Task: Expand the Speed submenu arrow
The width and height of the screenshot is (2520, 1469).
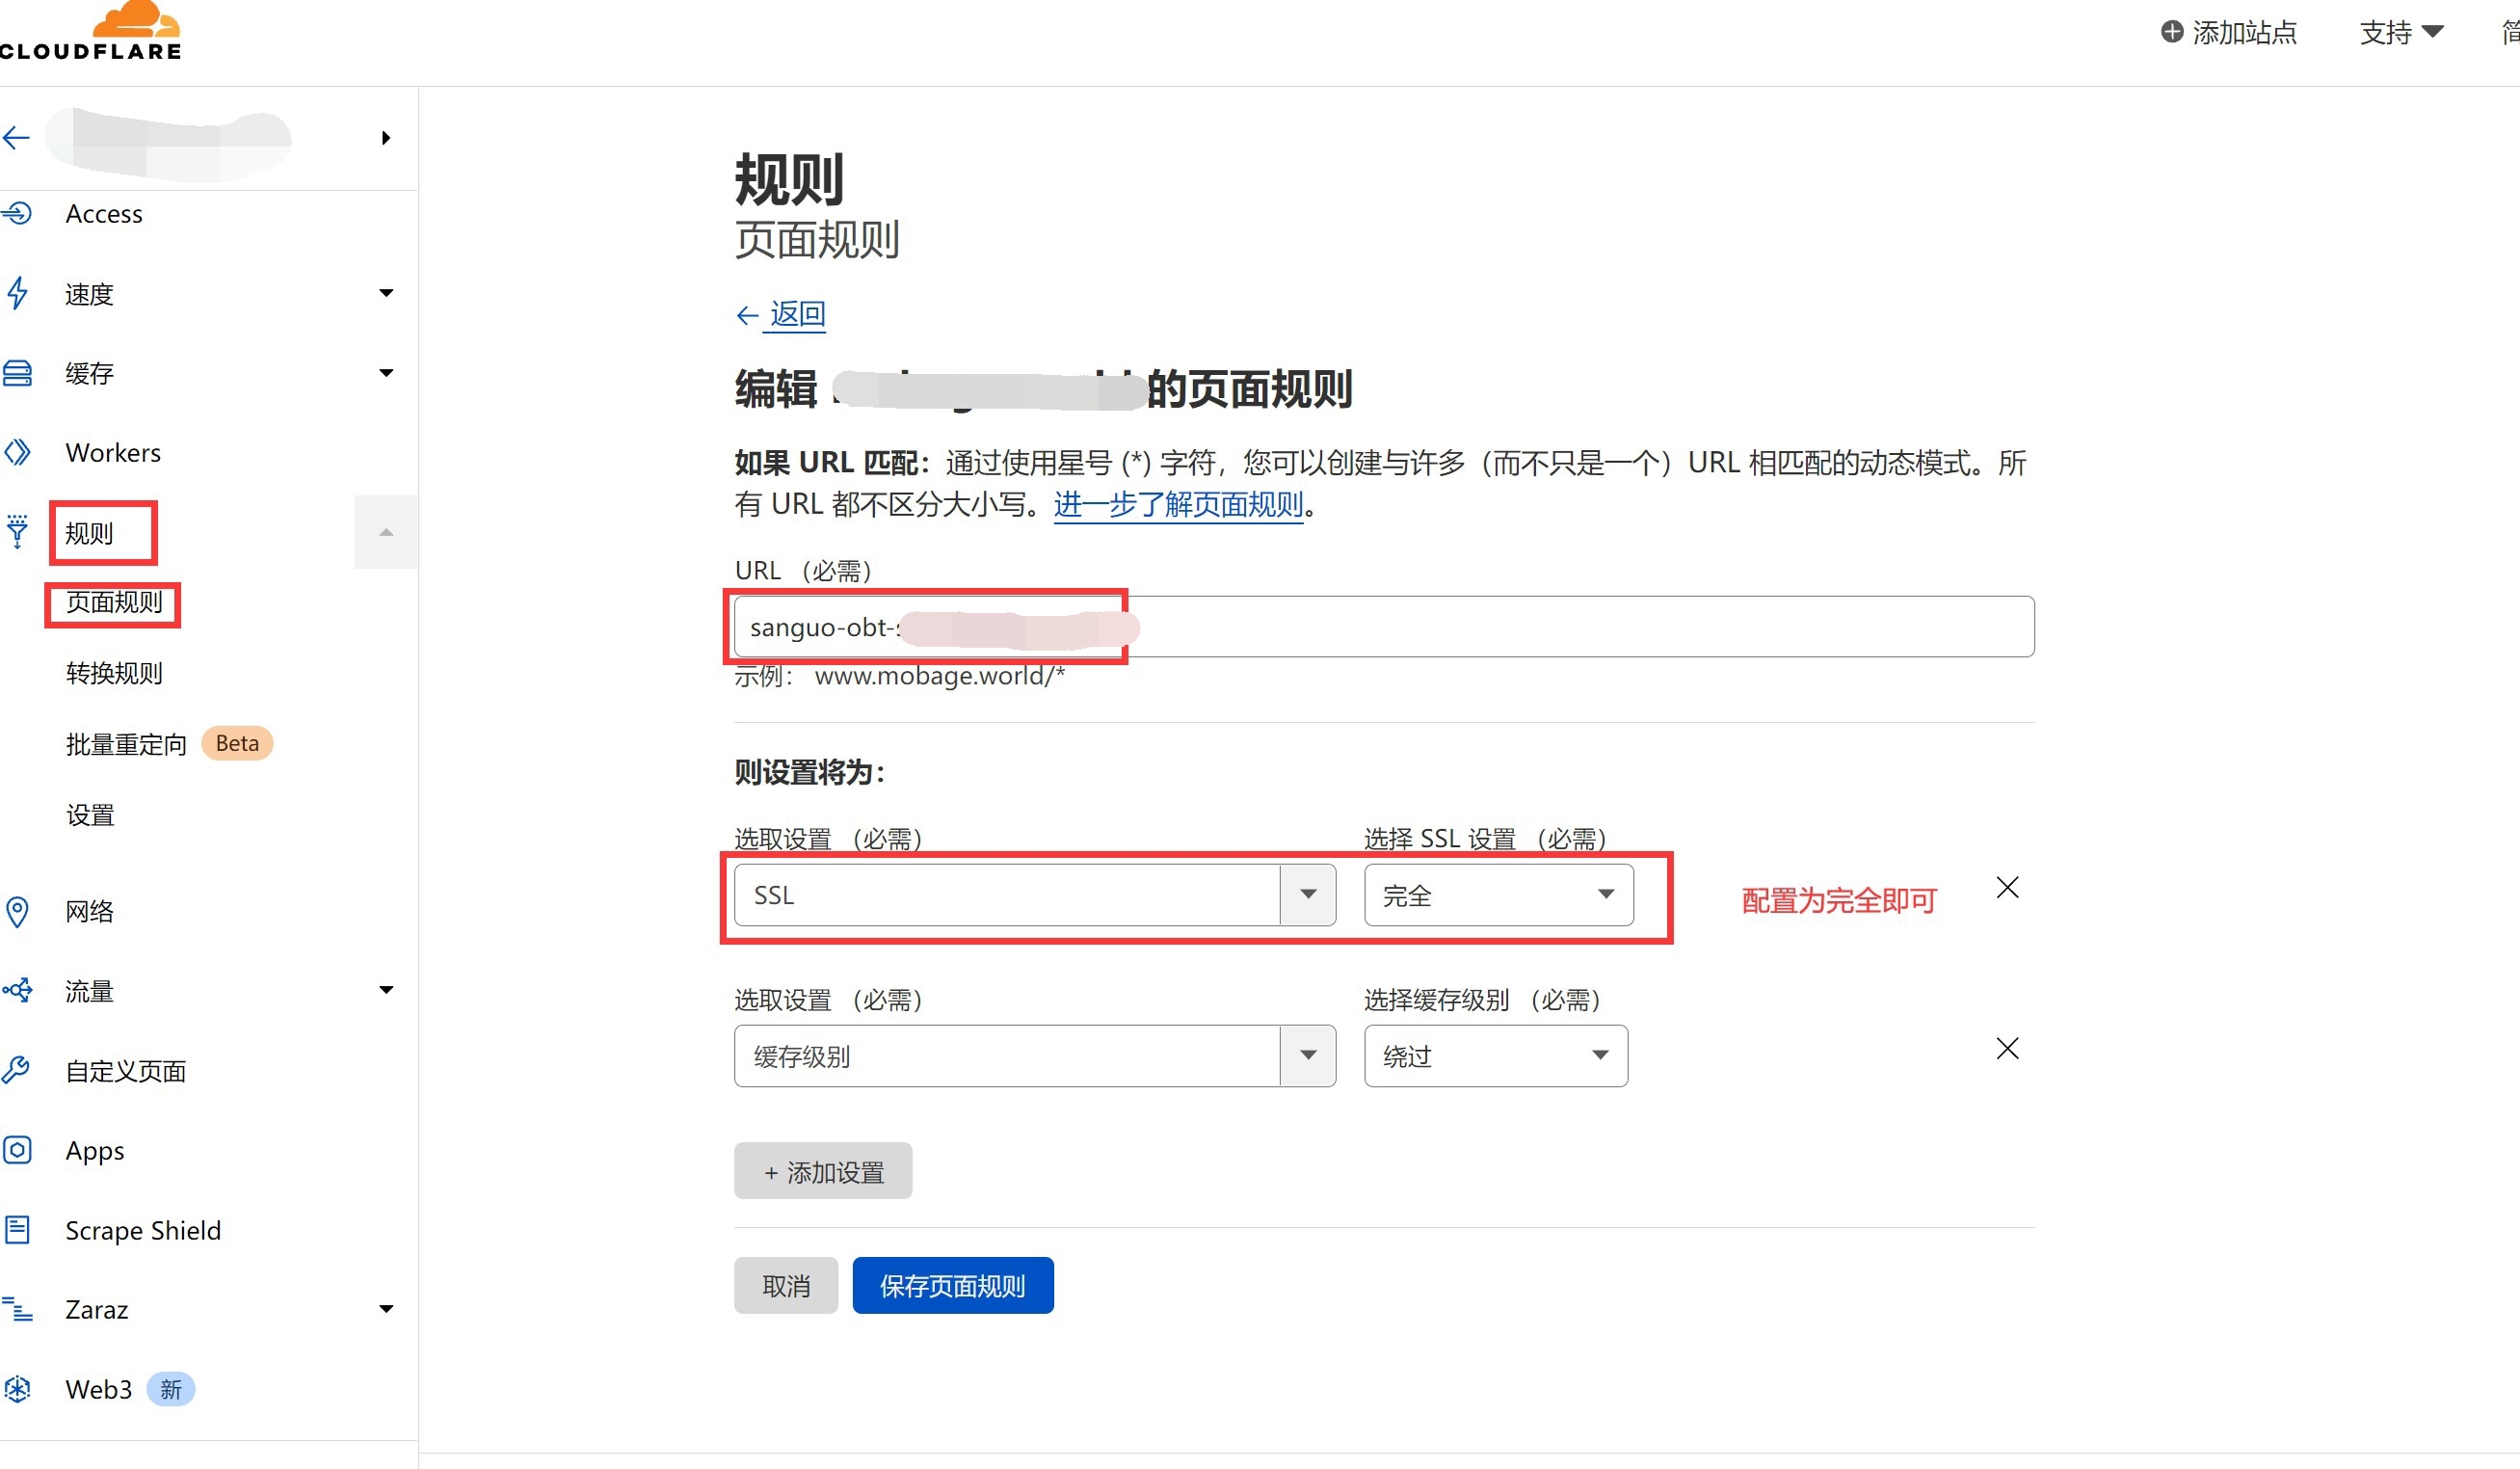Action: click(x=386, y=292)
